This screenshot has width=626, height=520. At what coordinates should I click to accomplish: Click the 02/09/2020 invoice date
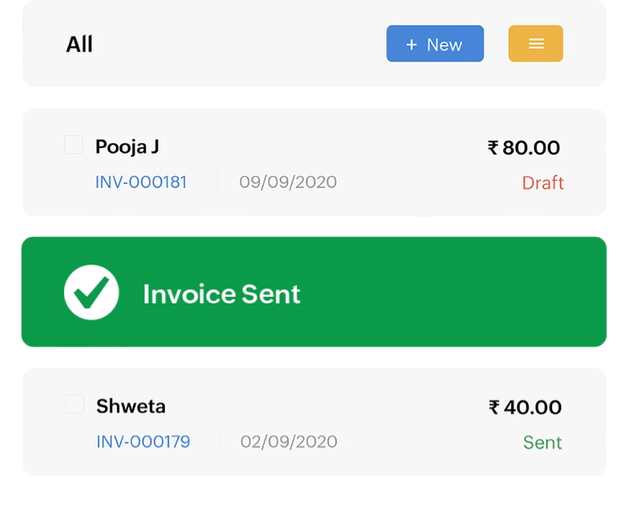[x=289, y=442]
